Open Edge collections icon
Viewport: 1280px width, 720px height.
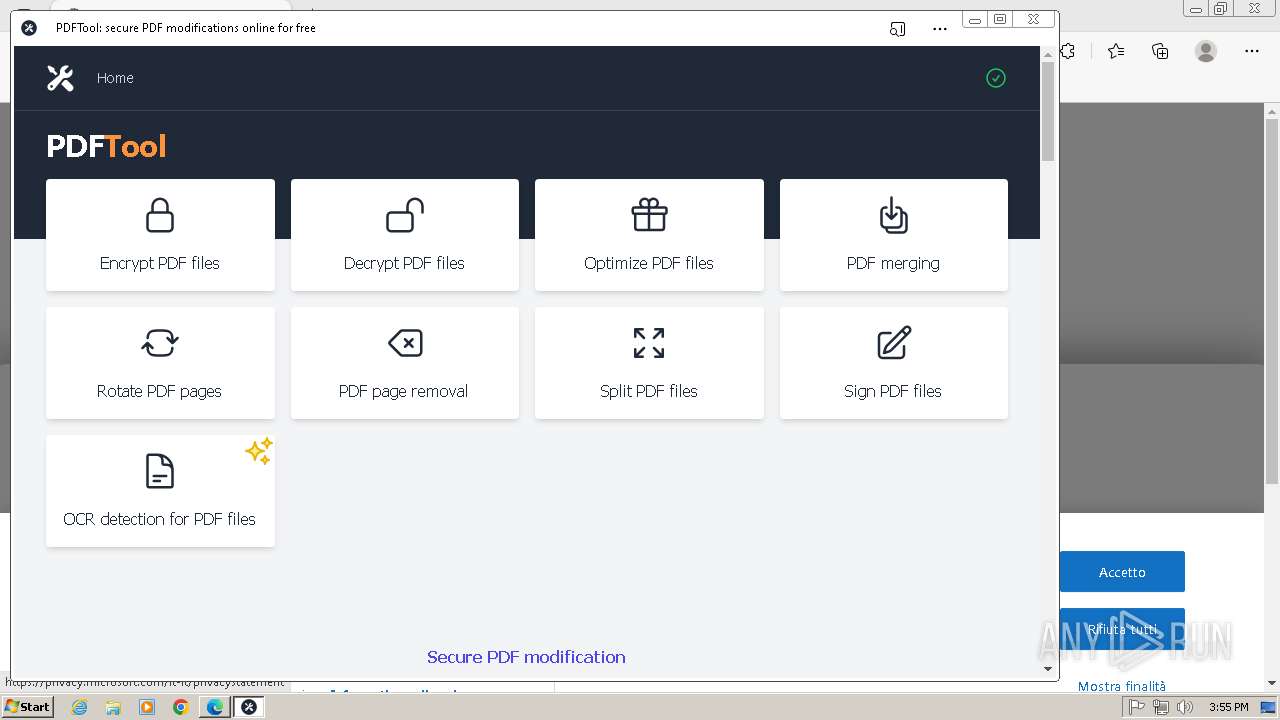(x=1160, y=51)
